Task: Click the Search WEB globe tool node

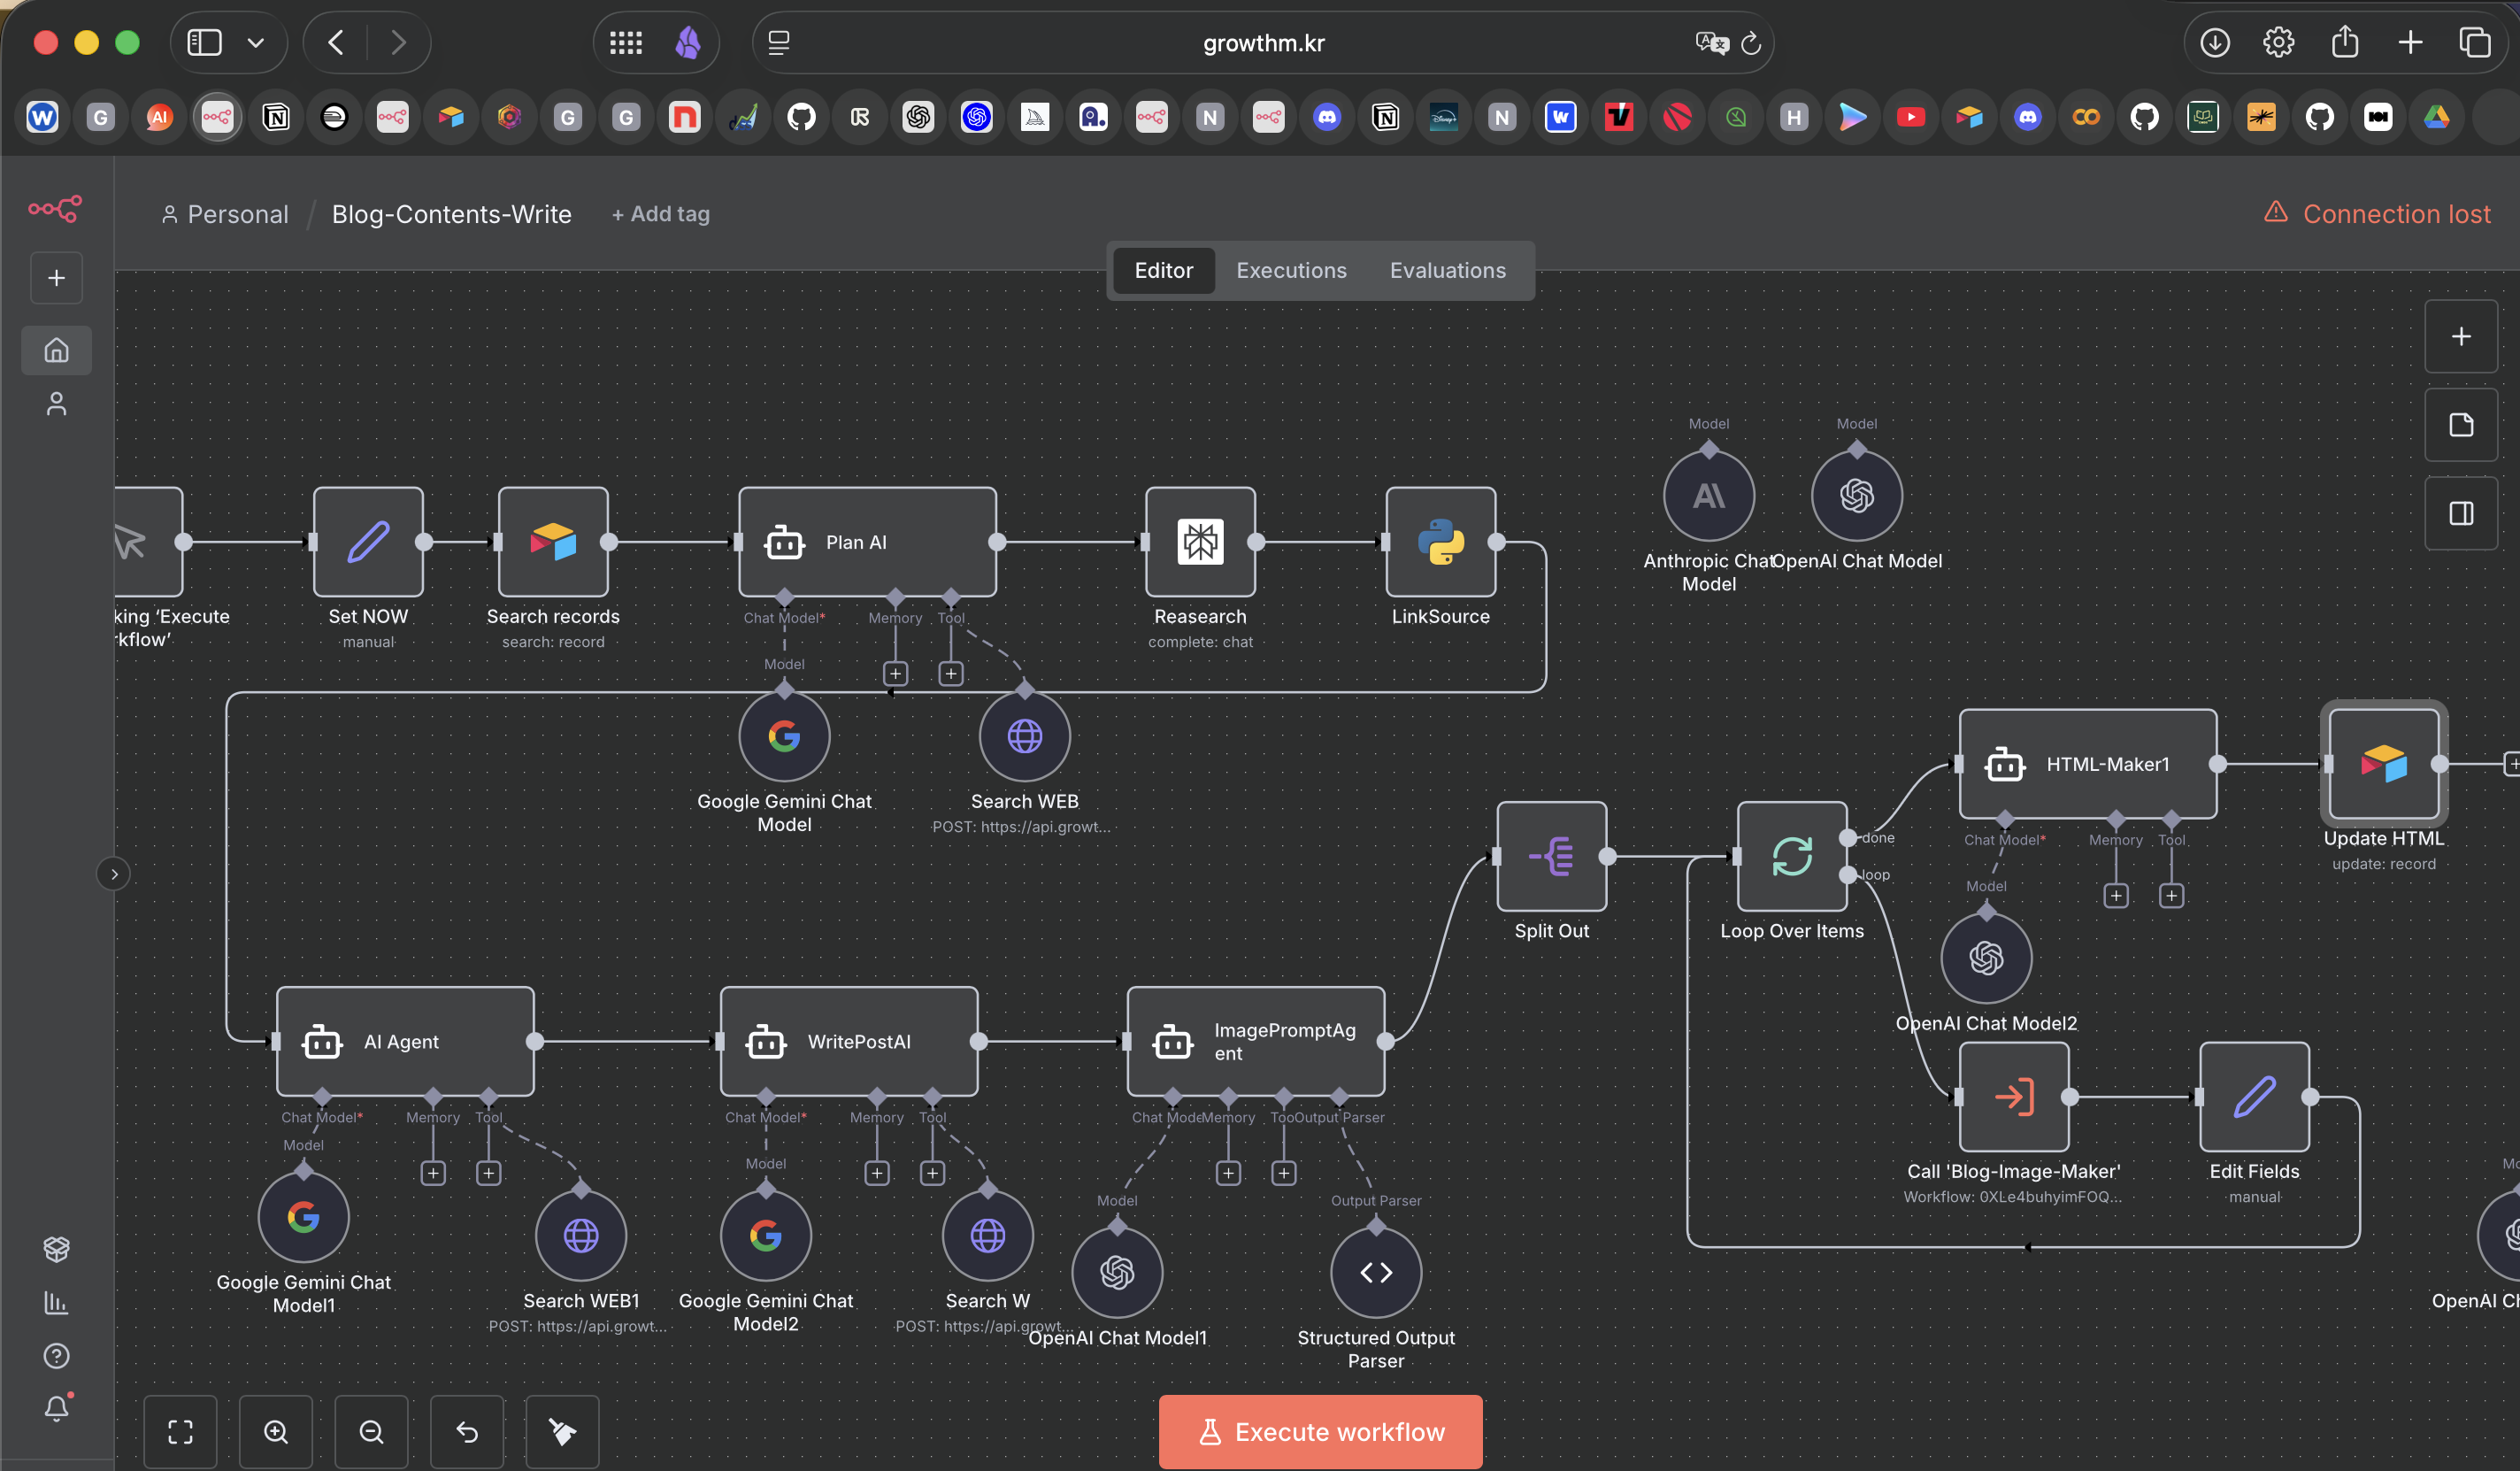Action: click(x=1024, y=737)
